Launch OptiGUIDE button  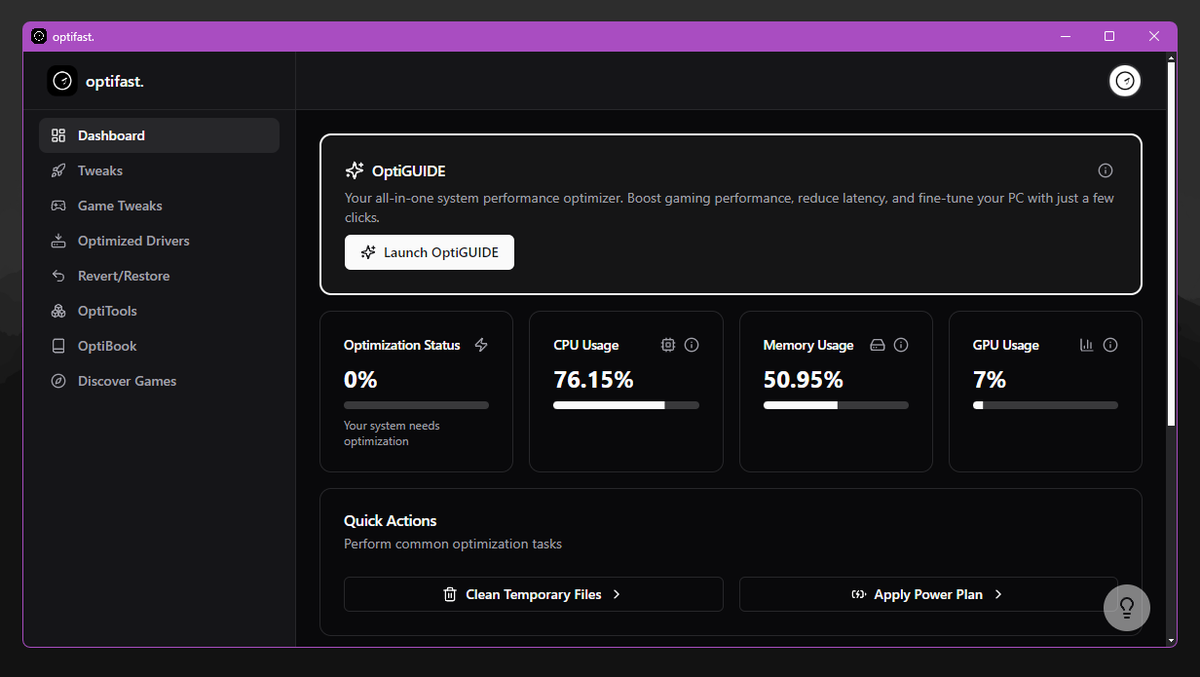[429, 253]
